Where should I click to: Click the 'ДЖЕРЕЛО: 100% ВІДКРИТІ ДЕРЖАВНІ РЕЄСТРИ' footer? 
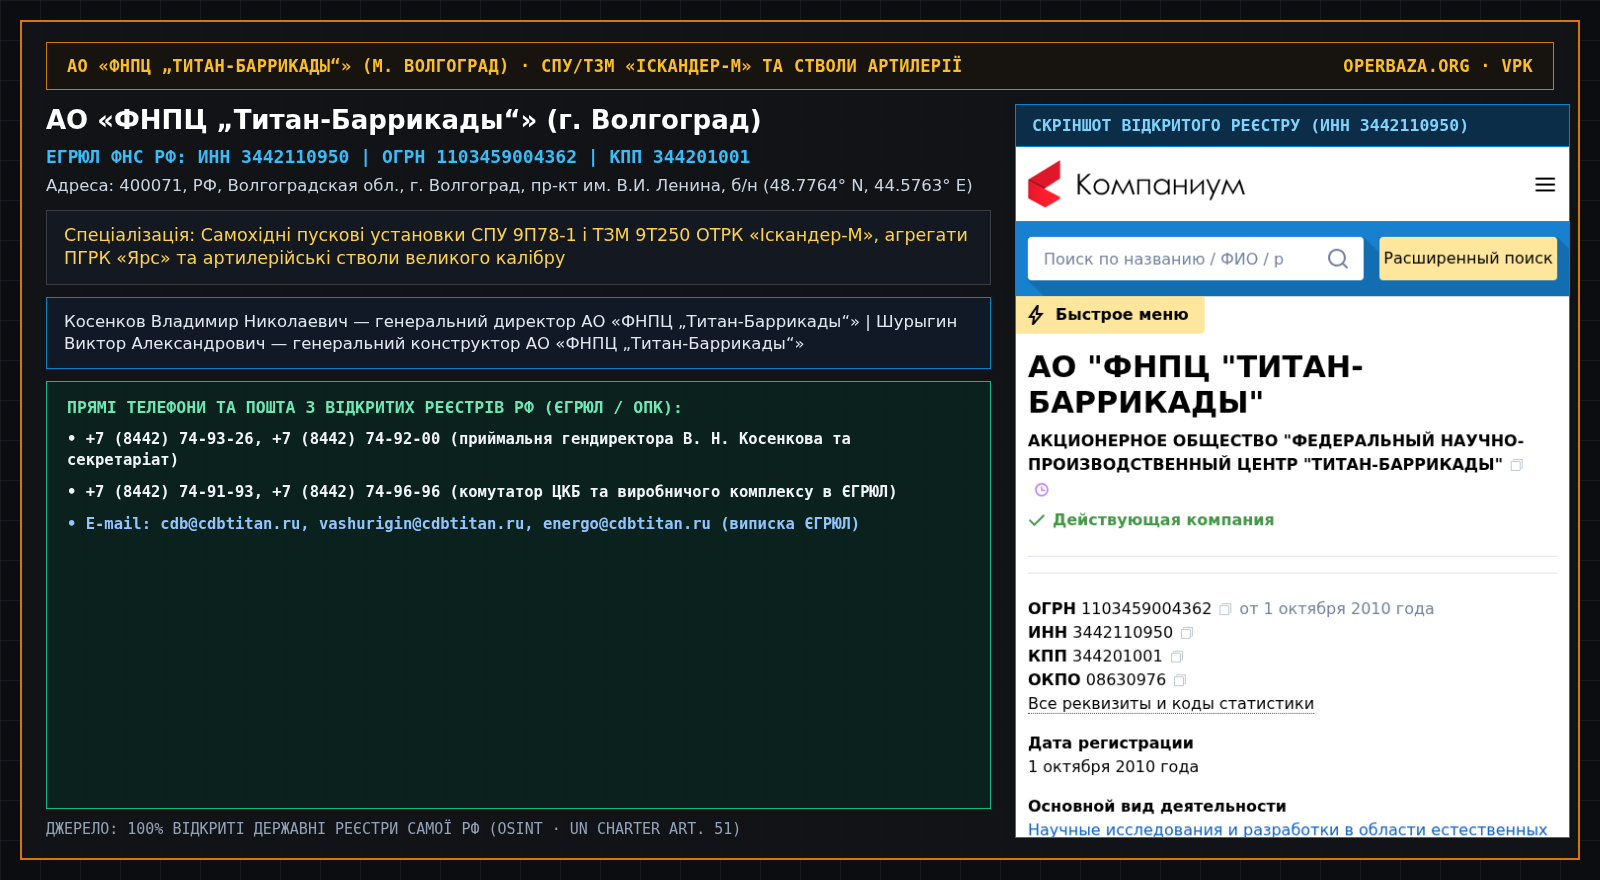[393, 829]
